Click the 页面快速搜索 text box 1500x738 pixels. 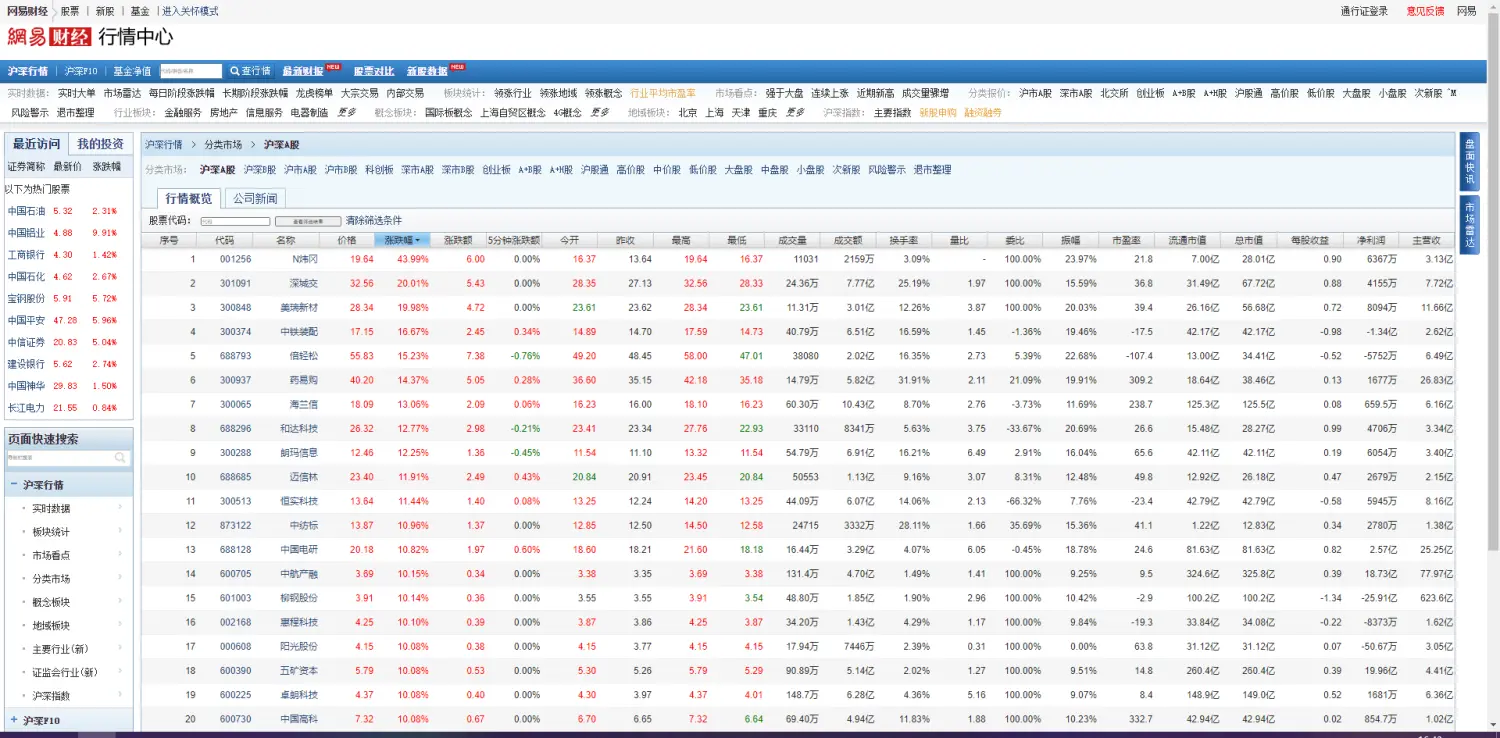[60, 458]
